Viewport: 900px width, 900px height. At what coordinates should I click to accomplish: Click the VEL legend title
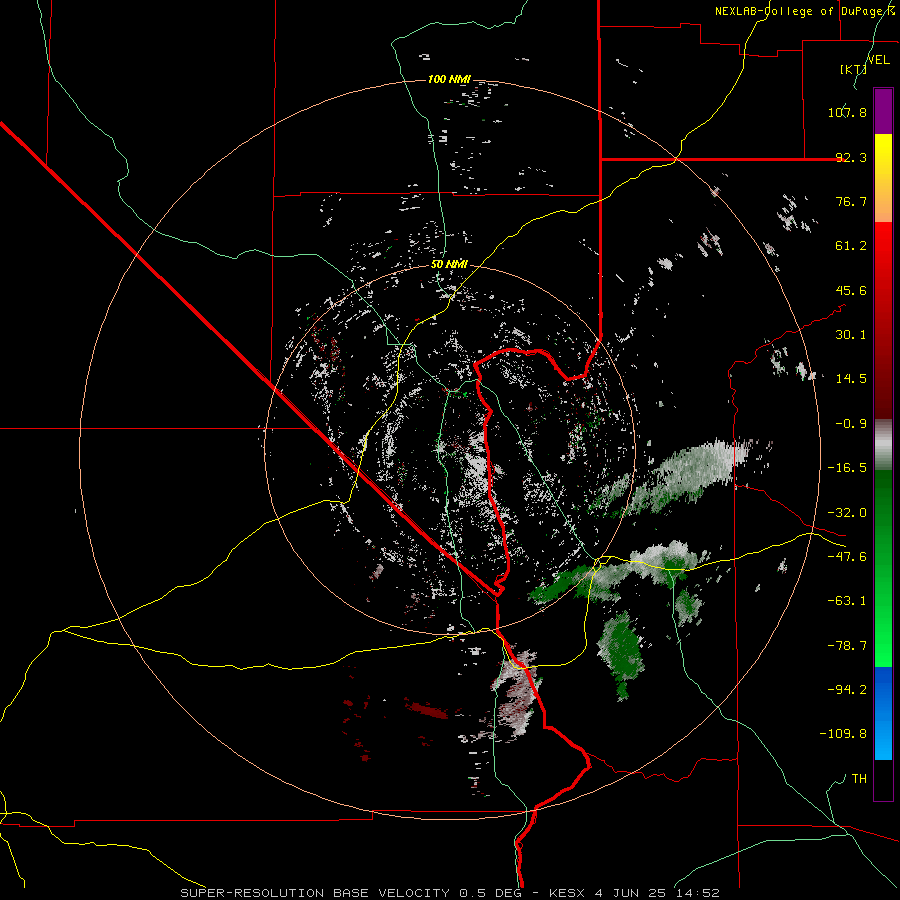click(878, 60)
